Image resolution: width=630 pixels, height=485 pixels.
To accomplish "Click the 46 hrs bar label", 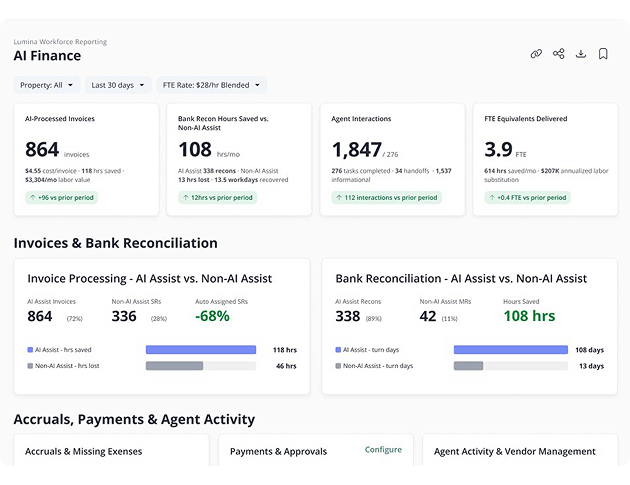I will click(x=286, y=366).
